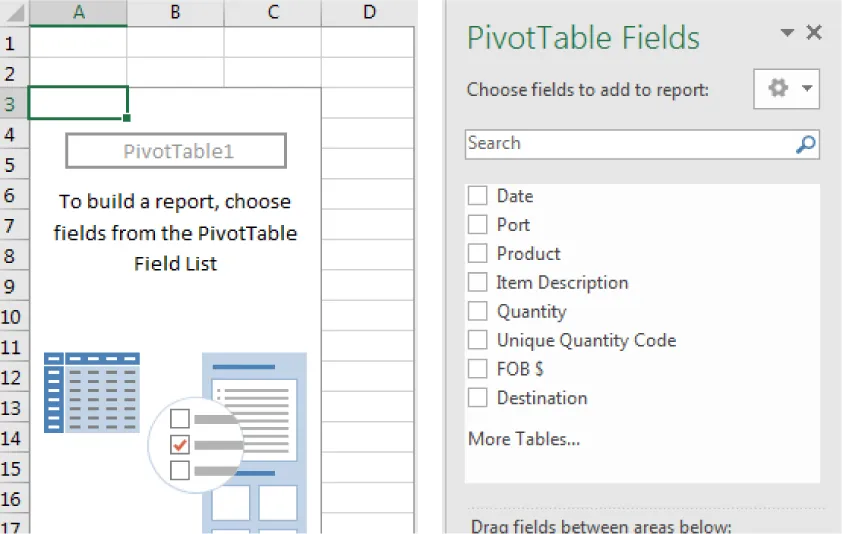
Task: Click the column D header
Action: coord(369,12)
